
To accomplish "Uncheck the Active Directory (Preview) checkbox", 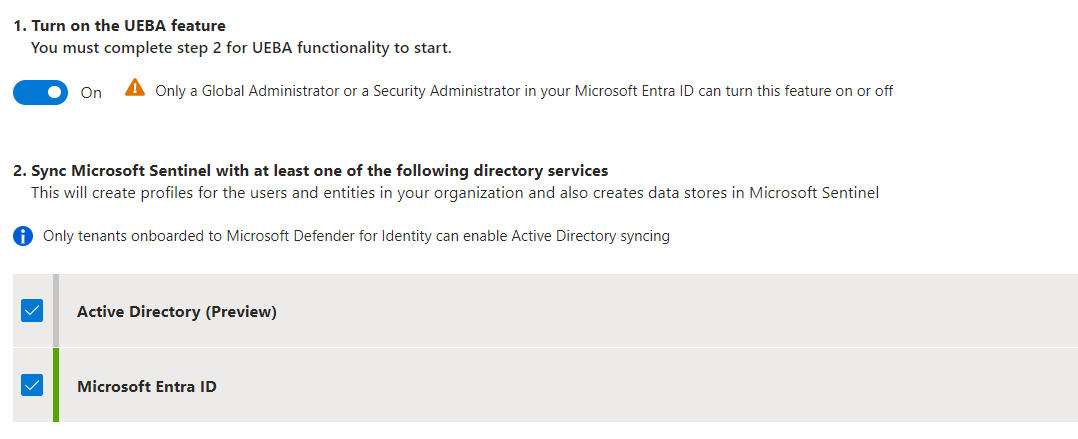I will [x=32, y=311].
